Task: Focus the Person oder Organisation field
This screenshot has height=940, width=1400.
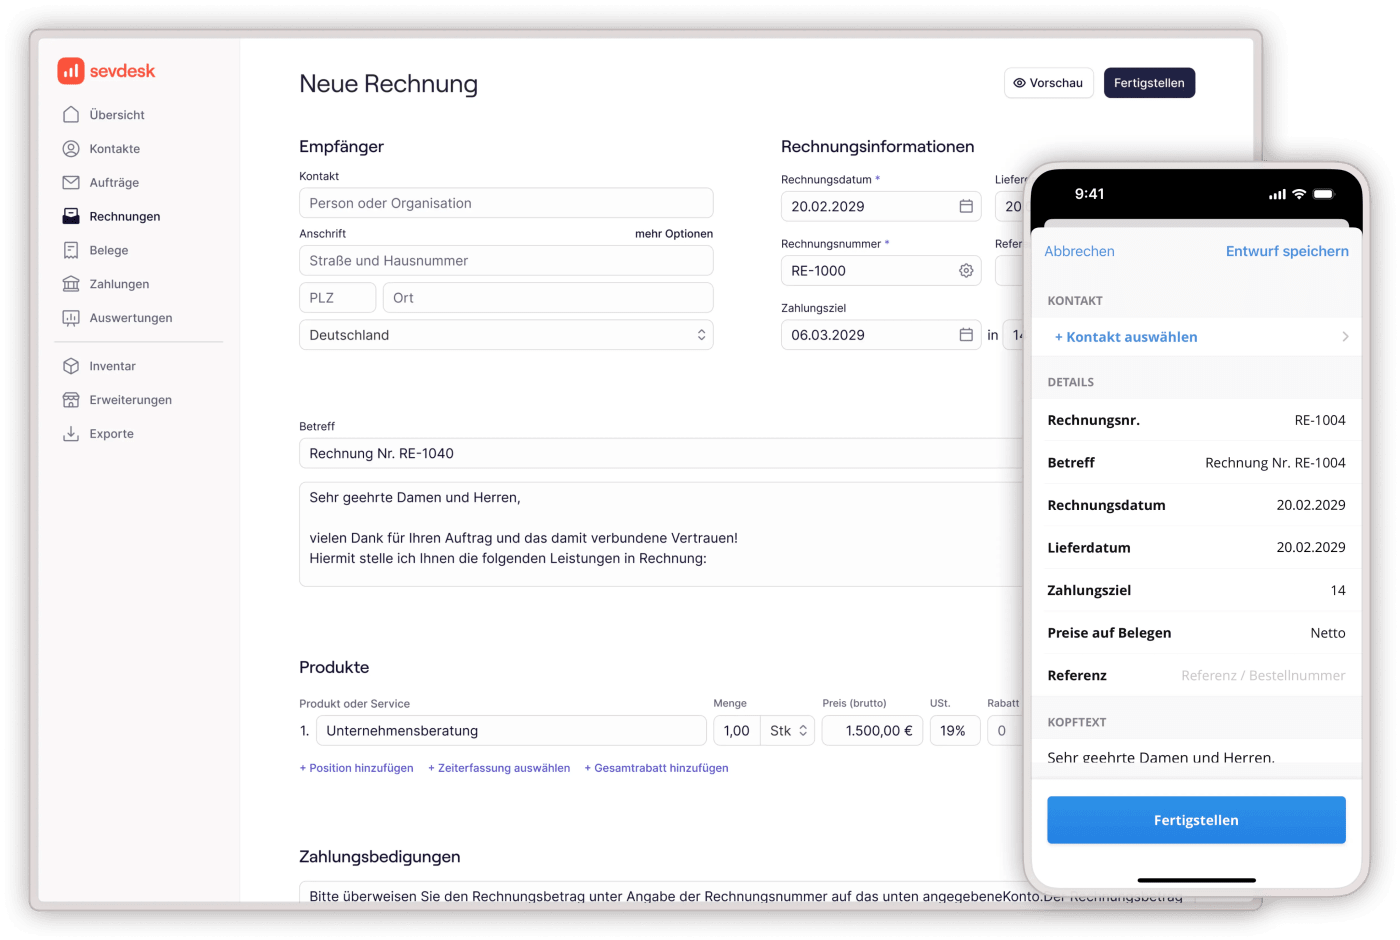Action: coord(506,203)
